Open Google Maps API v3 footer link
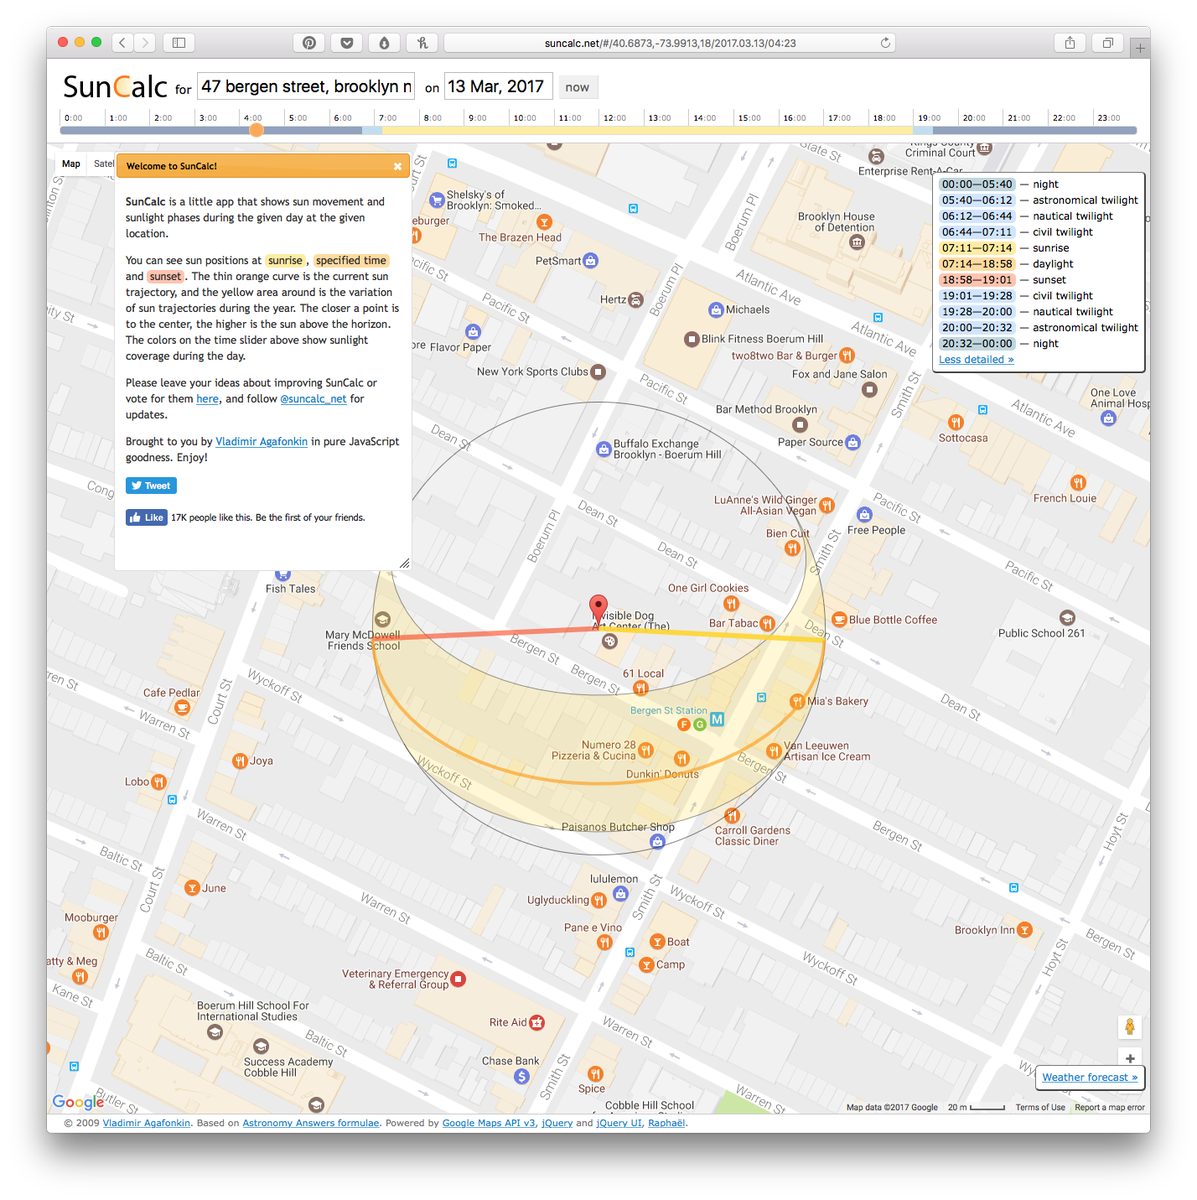This screenshot has height=1200, width=1197. [489, 1123]
